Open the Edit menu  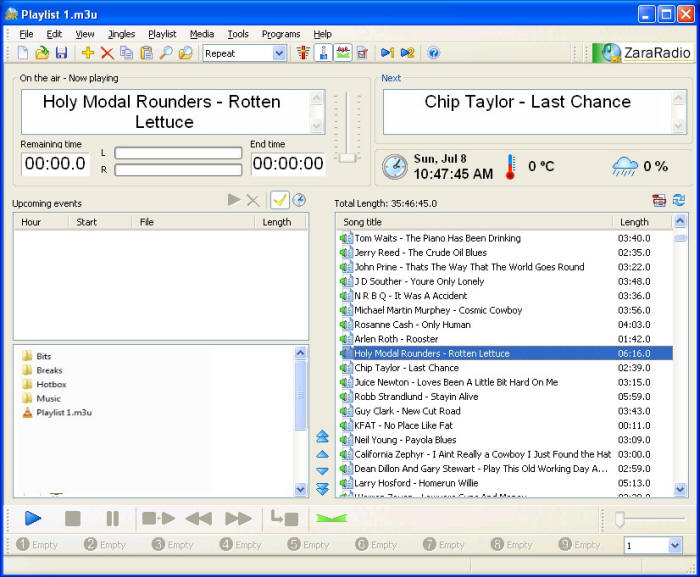[54, 34]
